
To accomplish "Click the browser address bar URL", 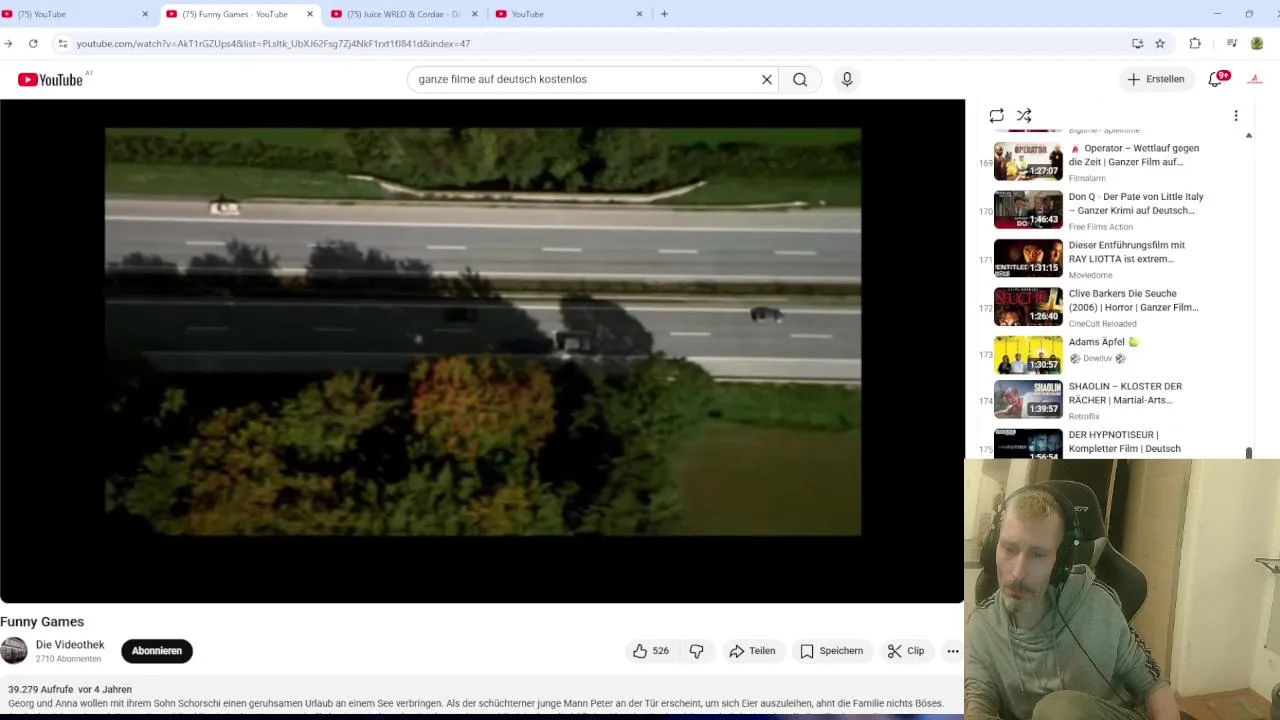I will click(273, 43).
